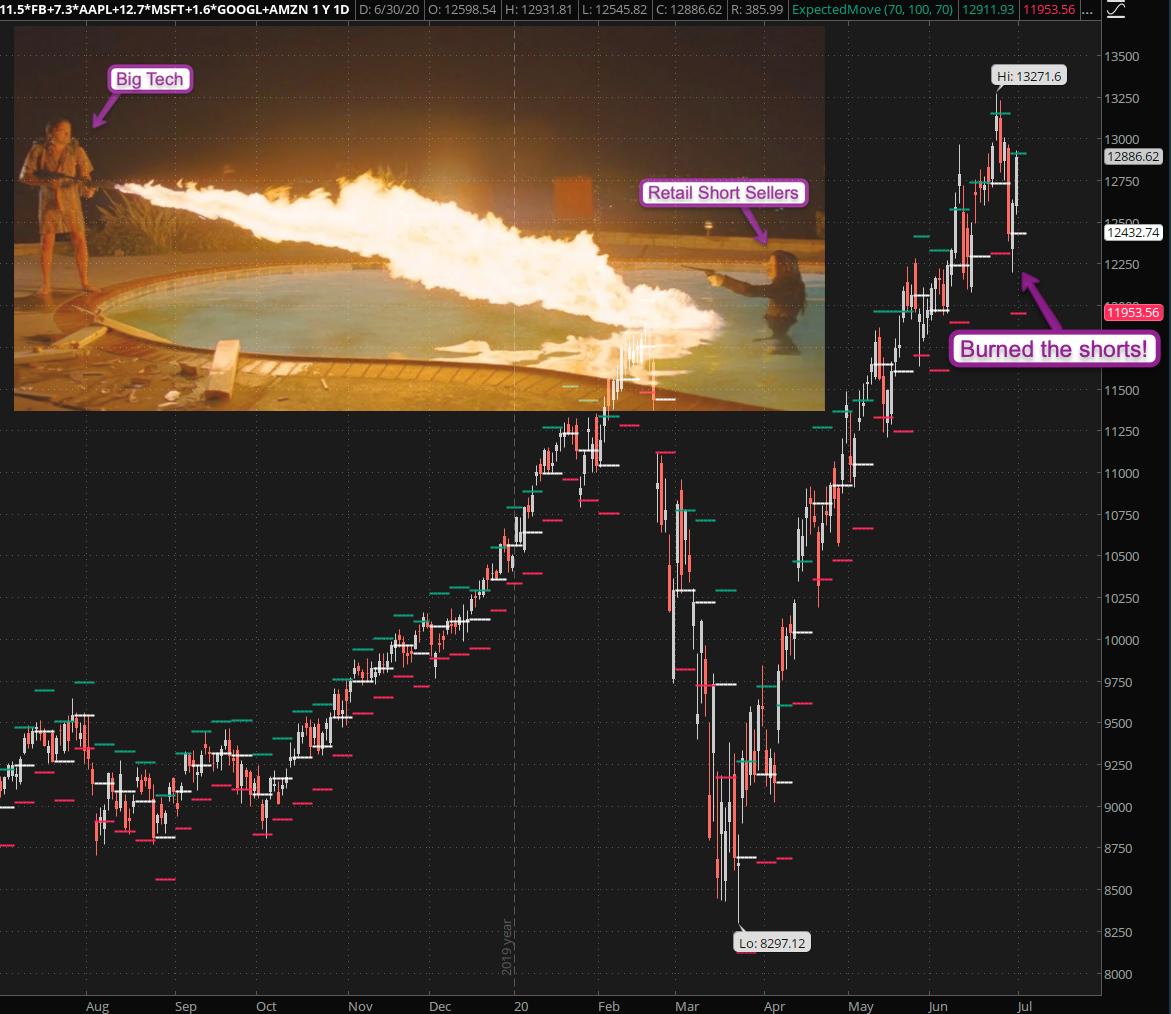
Task: Click the 9750 price axis label
Action: (1119, 682)
